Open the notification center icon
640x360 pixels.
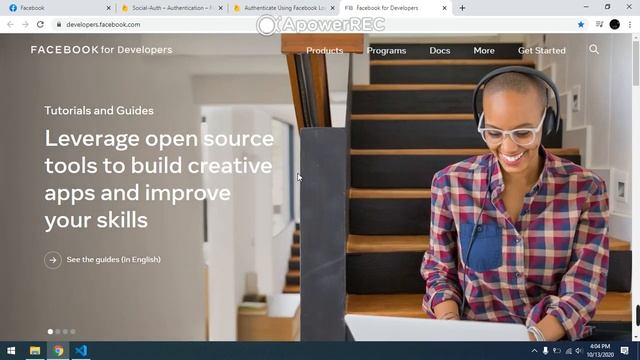624,351
